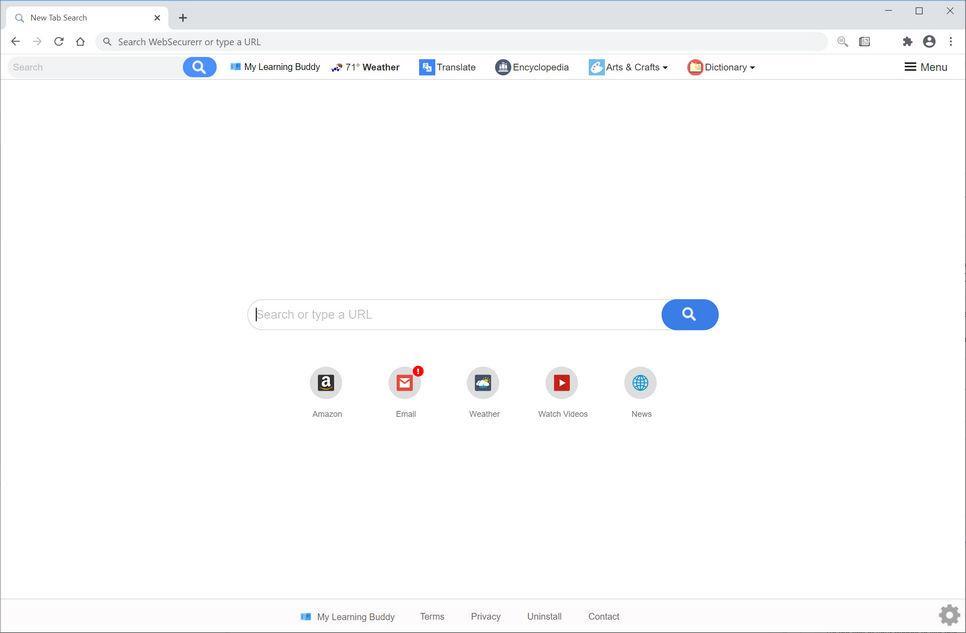Screen dimensions: 966x633
Task: Open a new tab with the plus button
Action: pos(182,18)
